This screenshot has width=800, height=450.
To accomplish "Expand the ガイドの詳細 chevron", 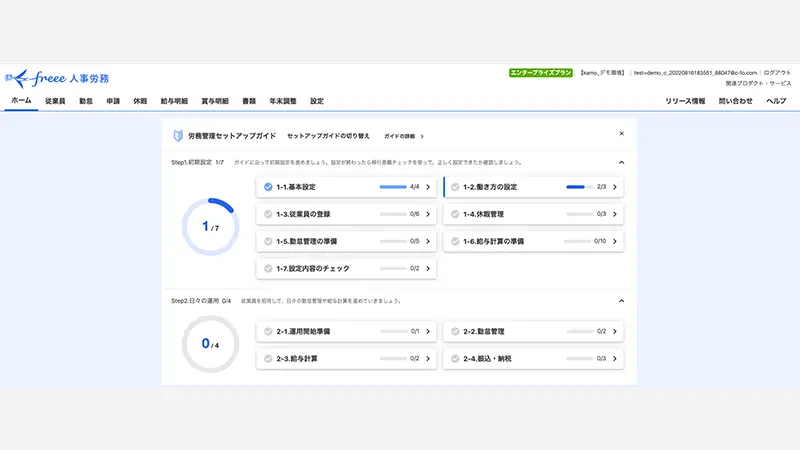I will pyautogui.click(x=422, y=136).
